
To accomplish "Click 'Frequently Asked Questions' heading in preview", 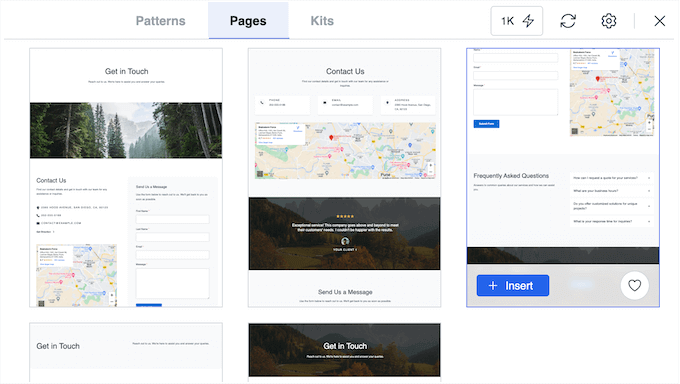I will [511, 176].
